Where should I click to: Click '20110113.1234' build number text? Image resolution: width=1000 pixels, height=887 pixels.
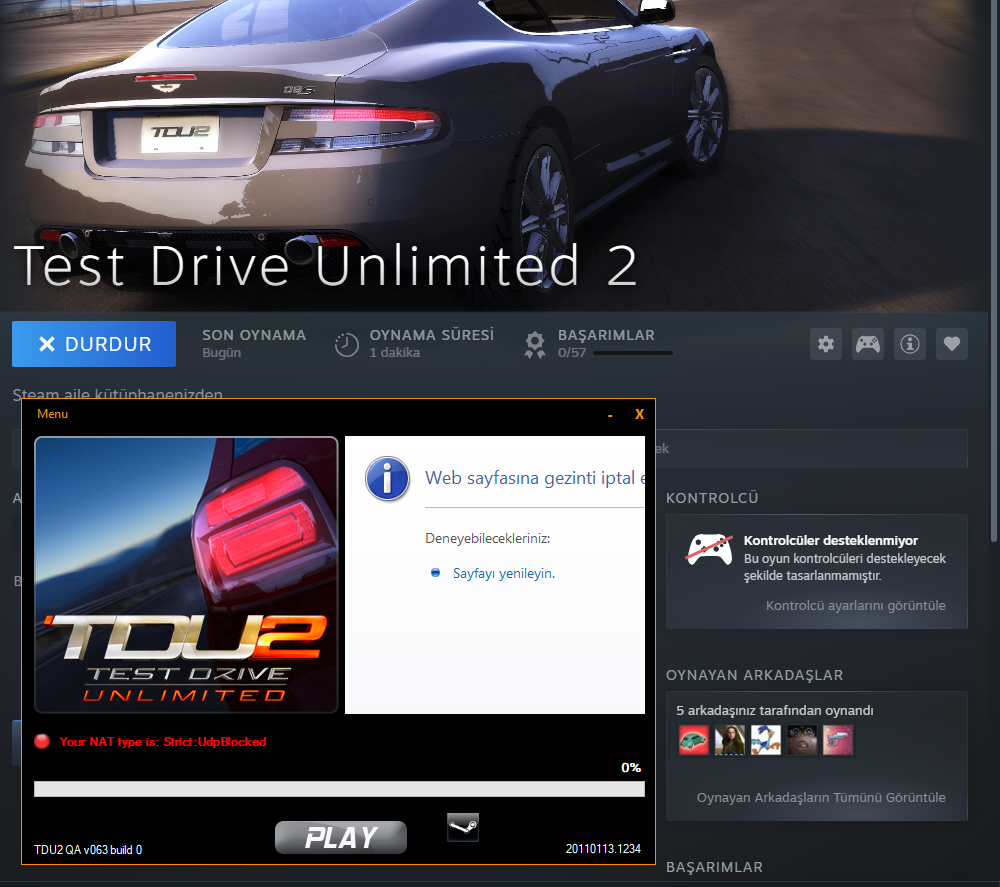[x=603, y=849]
